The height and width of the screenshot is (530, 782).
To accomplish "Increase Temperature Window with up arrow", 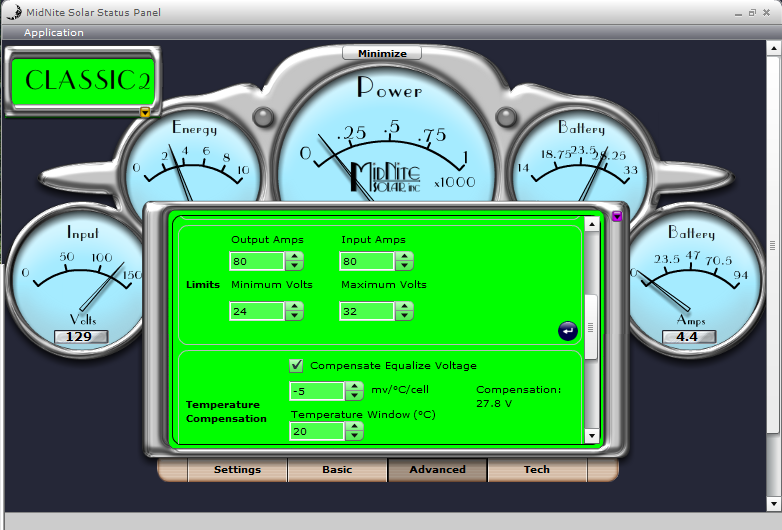I will click(354, 427).
